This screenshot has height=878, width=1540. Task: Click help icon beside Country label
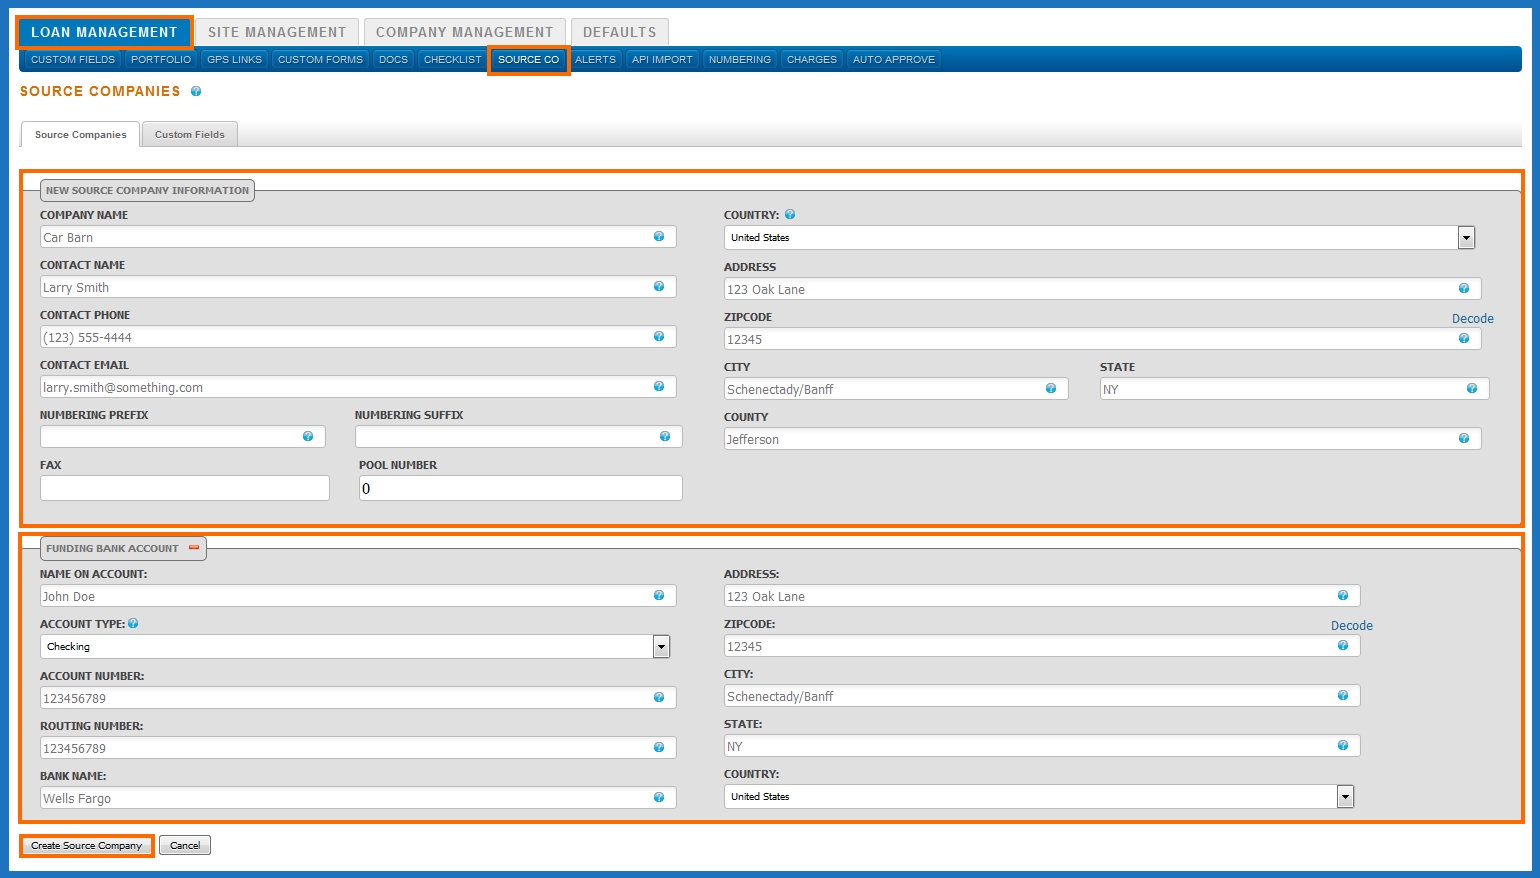click(x=790, y=214)
